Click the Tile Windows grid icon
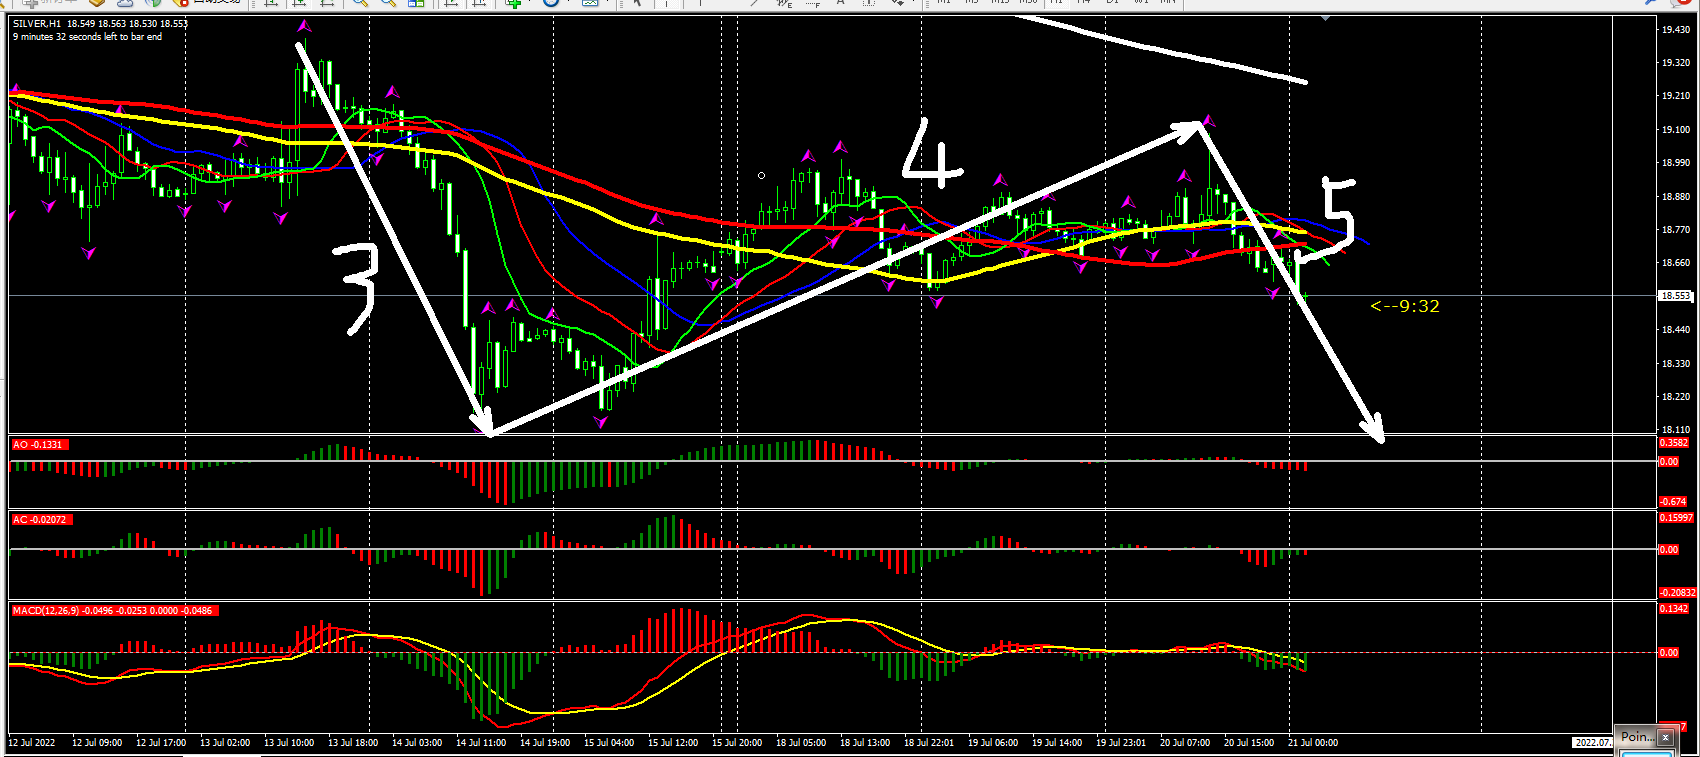Image resolution: width=1700 pixels, height=757 pixels. coord(416,3)
